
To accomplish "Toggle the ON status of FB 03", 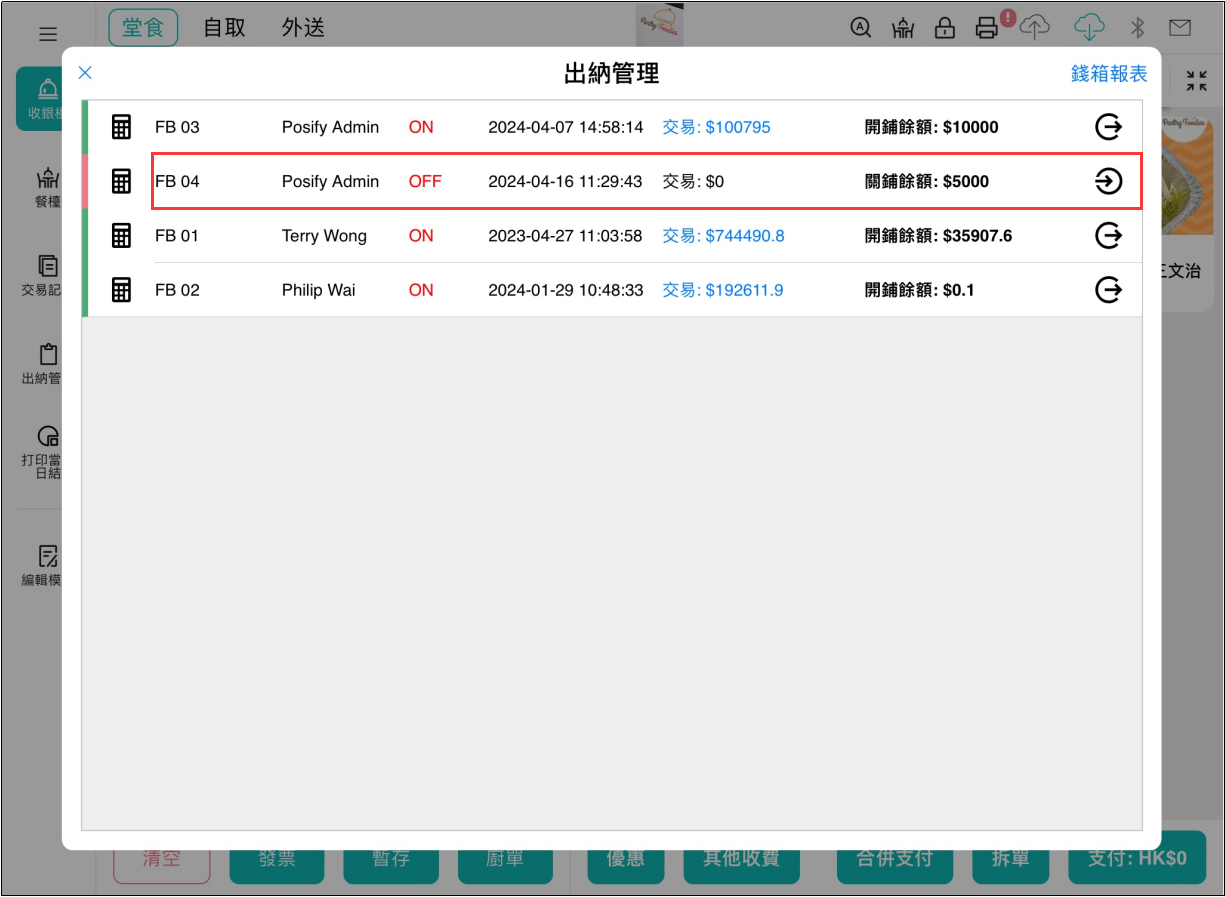I will point(421,127).
